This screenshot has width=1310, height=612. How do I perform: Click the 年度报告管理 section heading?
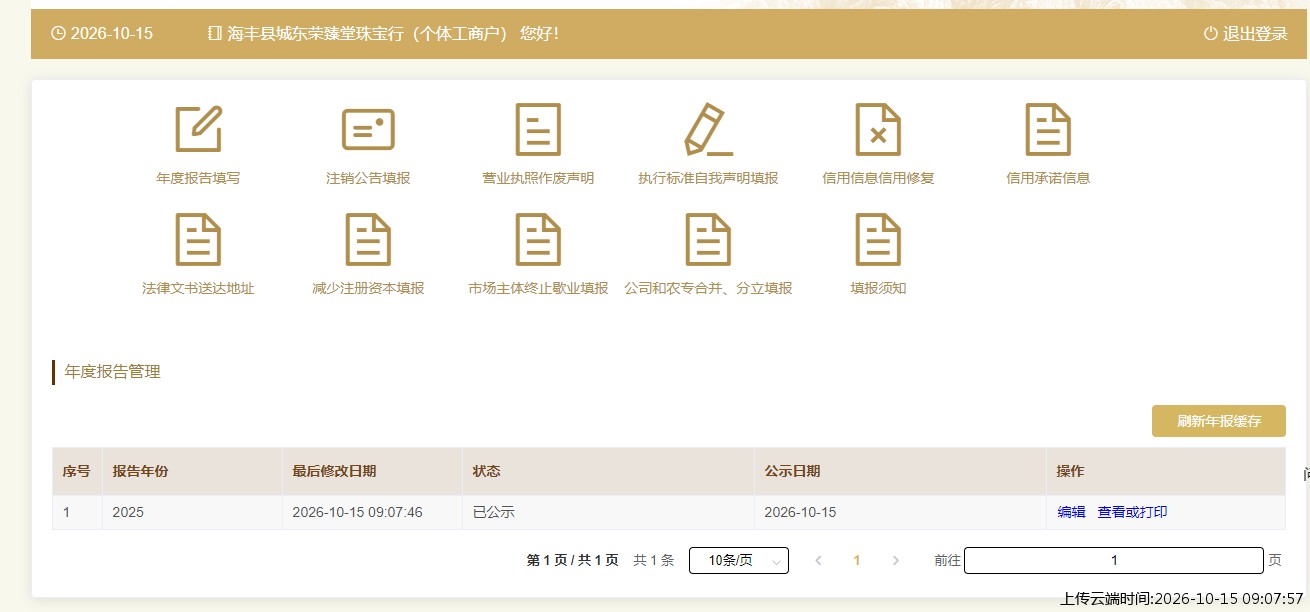(x=113, y=372)
